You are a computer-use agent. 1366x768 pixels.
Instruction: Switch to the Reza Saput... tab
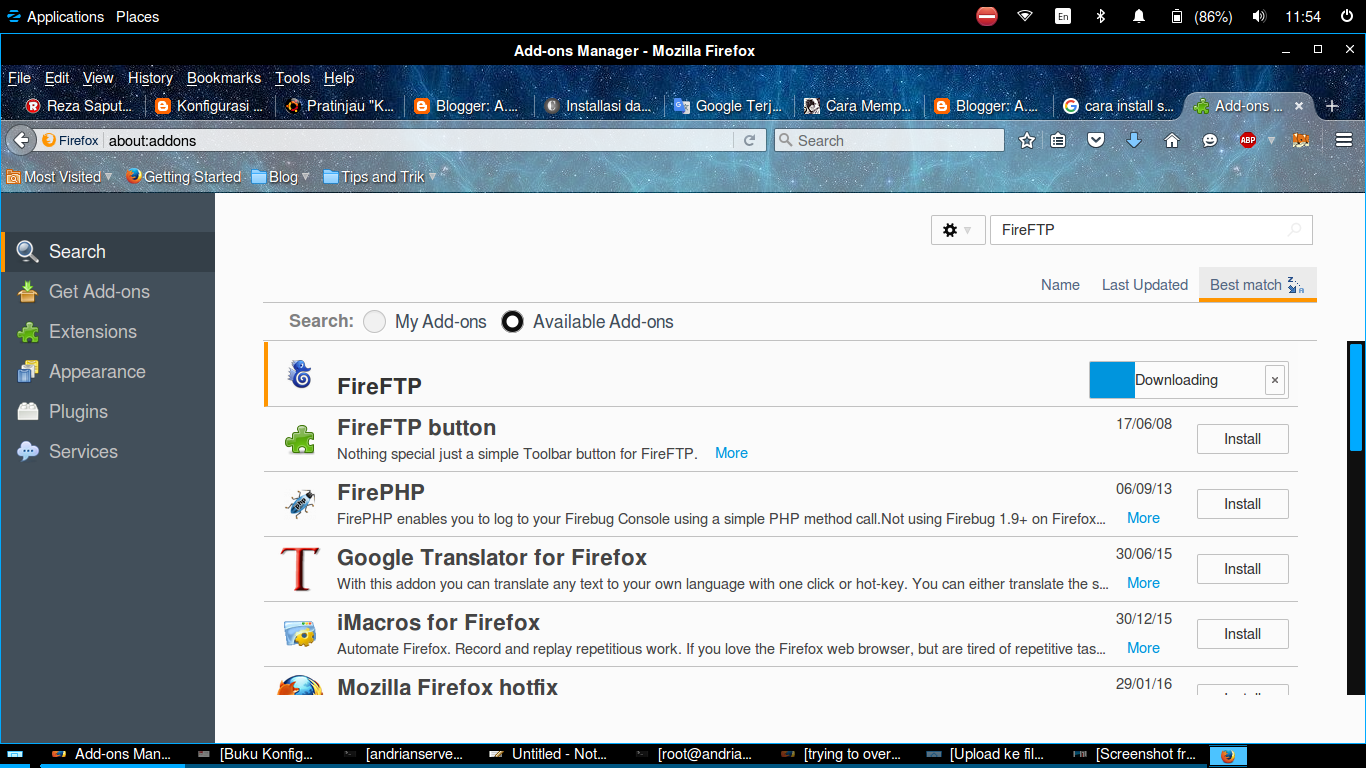80,105
